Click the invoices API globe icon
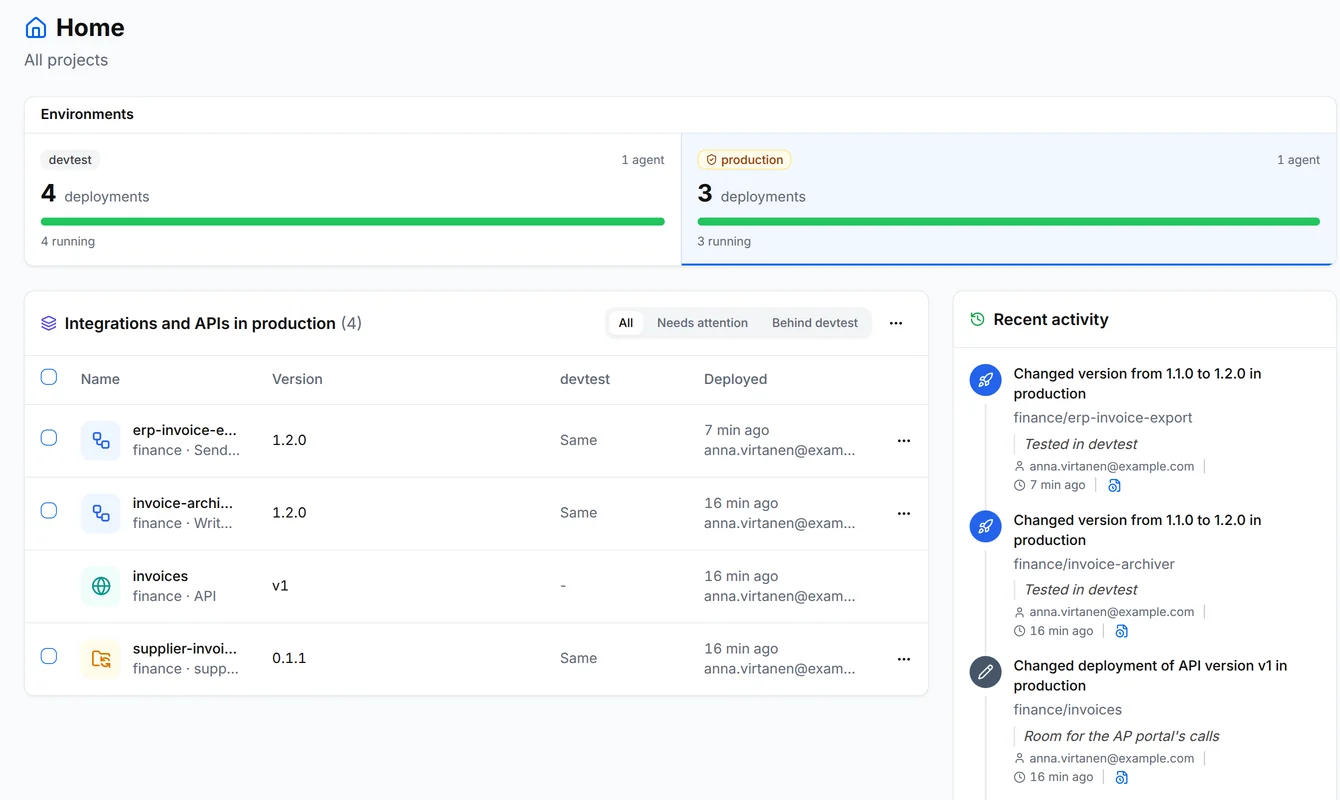The height and width of the screenshot is (800, 1340). pos(101,586)
